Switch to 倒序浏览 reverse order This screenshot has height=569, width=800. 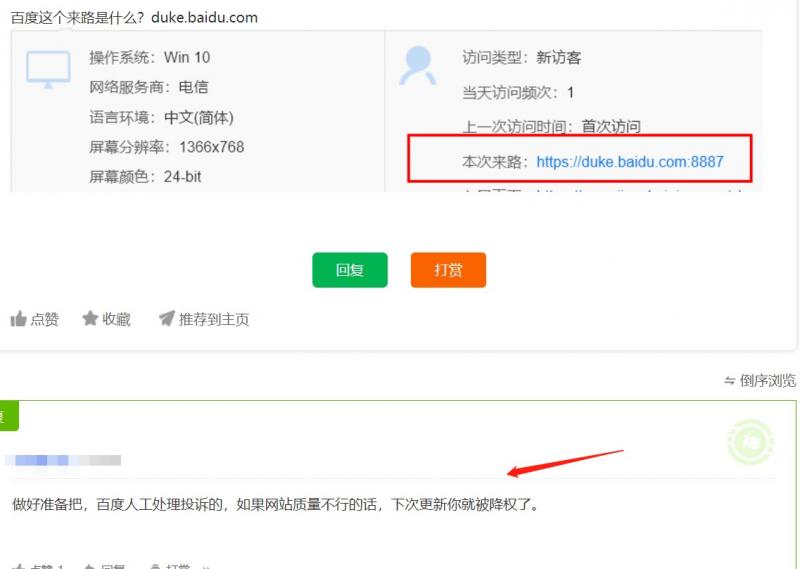760,380
